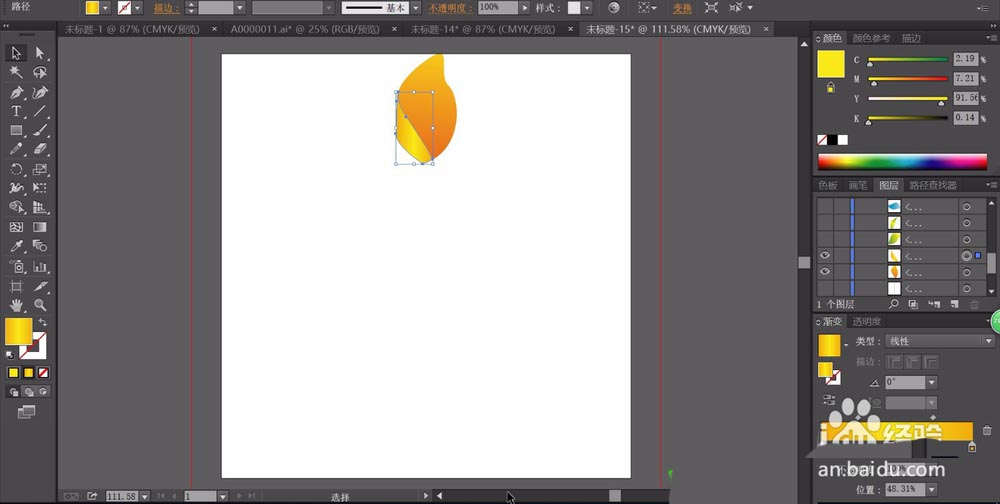Screen dimensions: 1000x504
Task: Select the Gradient tool in toolbox
Action: (40, 227)
